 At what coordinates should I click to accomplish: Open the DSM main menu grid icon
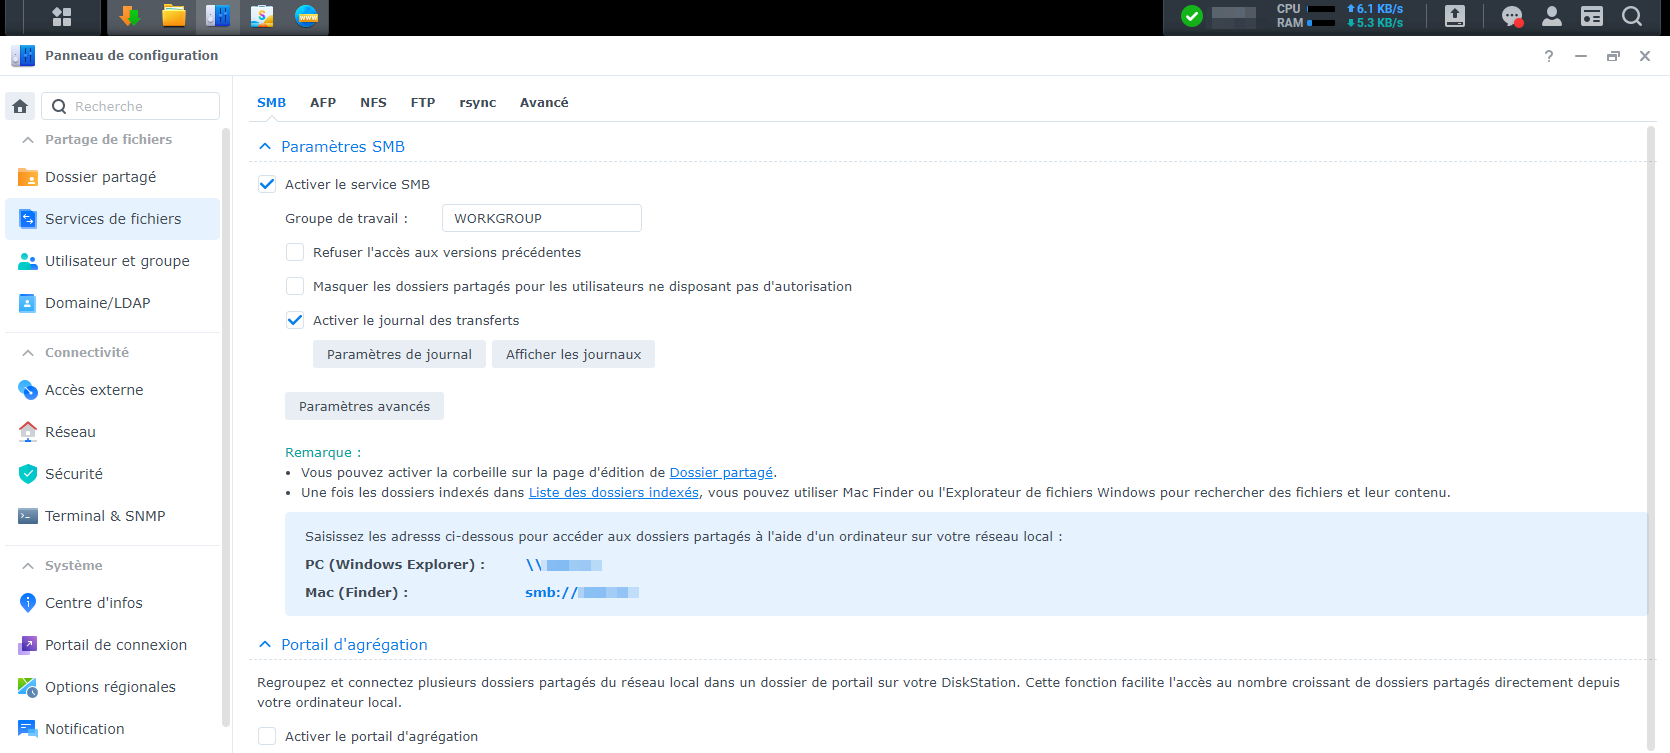62,17
